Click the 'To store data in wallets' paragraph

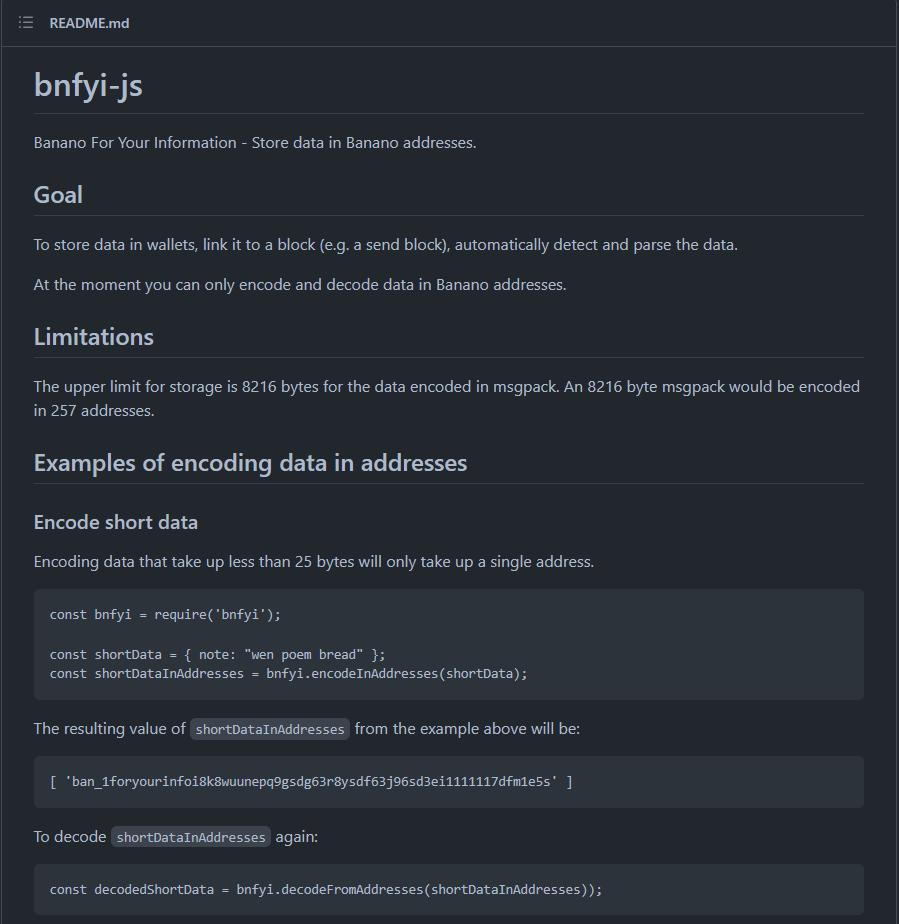tap(386, 245)
